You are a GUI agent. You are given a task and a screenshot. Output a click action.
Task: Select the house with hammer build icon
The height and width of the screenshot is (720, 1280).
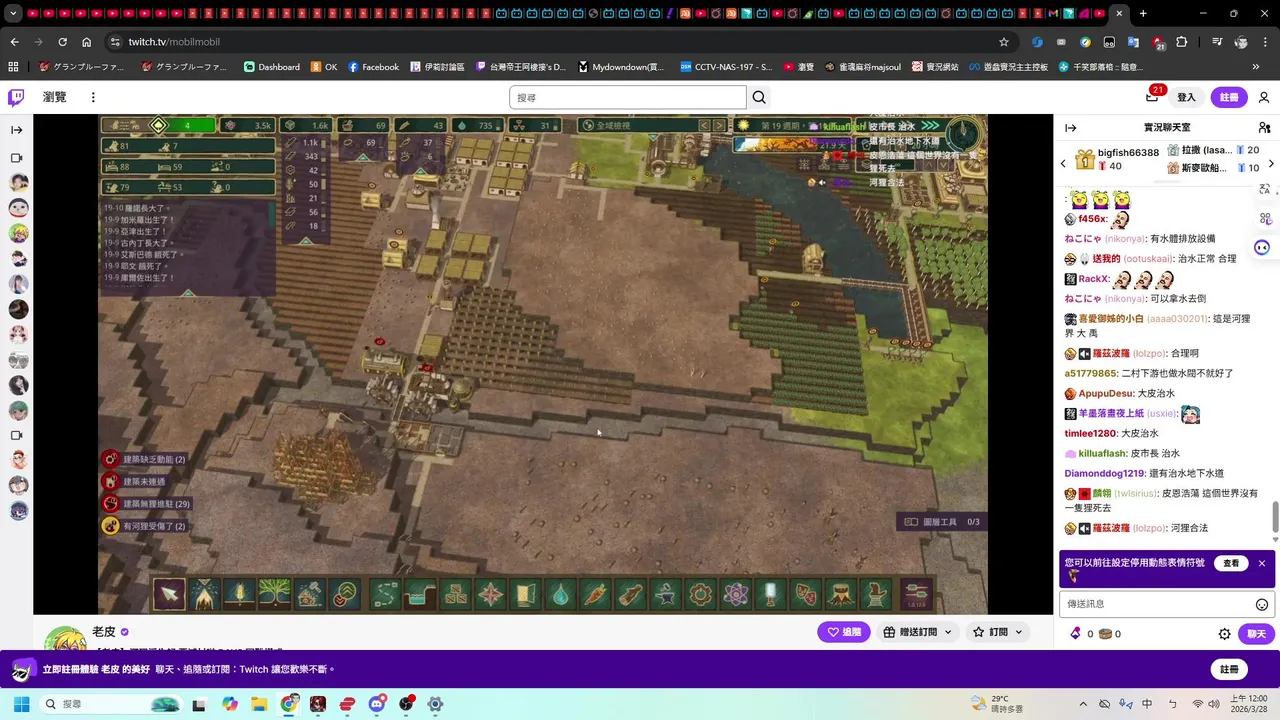click(309, 594)
